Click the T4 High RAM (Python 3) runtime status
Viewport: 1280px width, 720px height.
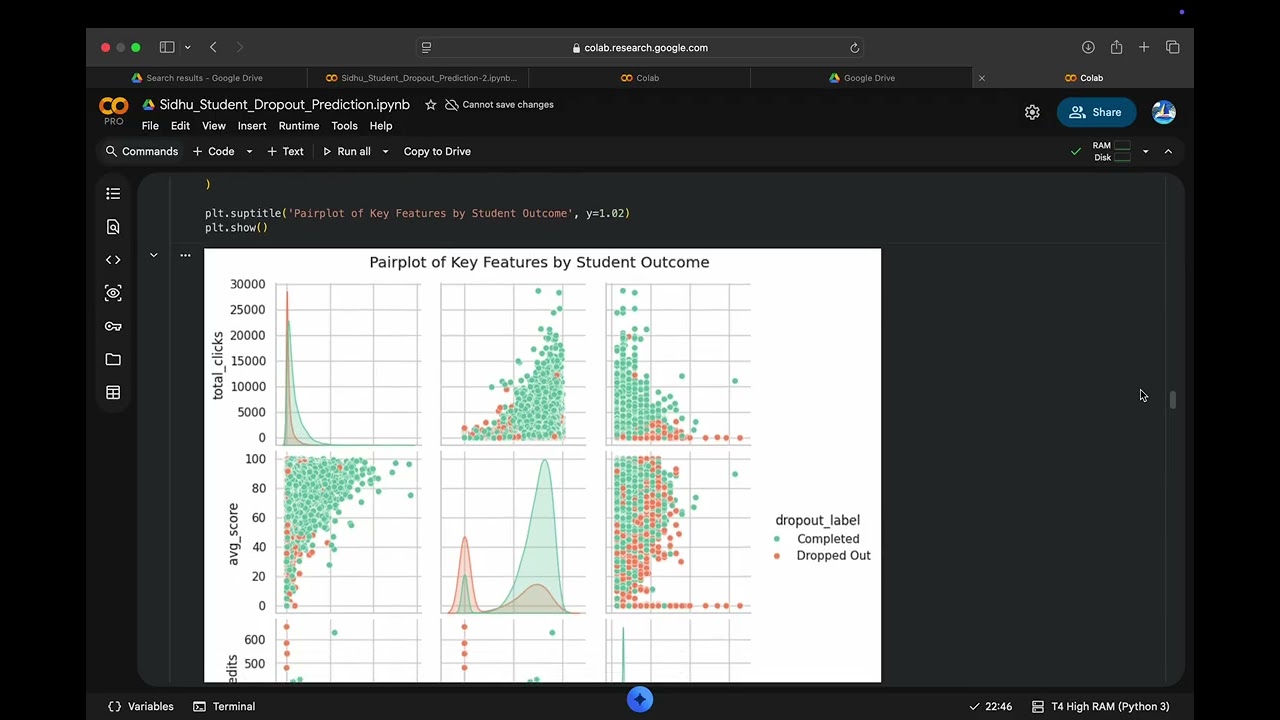coord(1100,707)
